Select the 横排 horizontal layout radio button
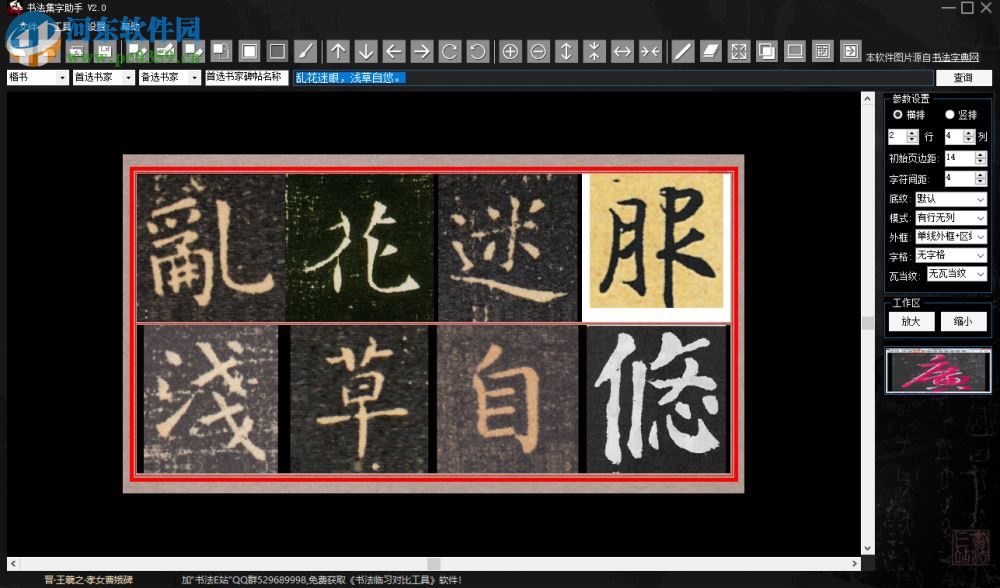The height and width of the screenshot is (588, 1000). (x=899, y=114)
